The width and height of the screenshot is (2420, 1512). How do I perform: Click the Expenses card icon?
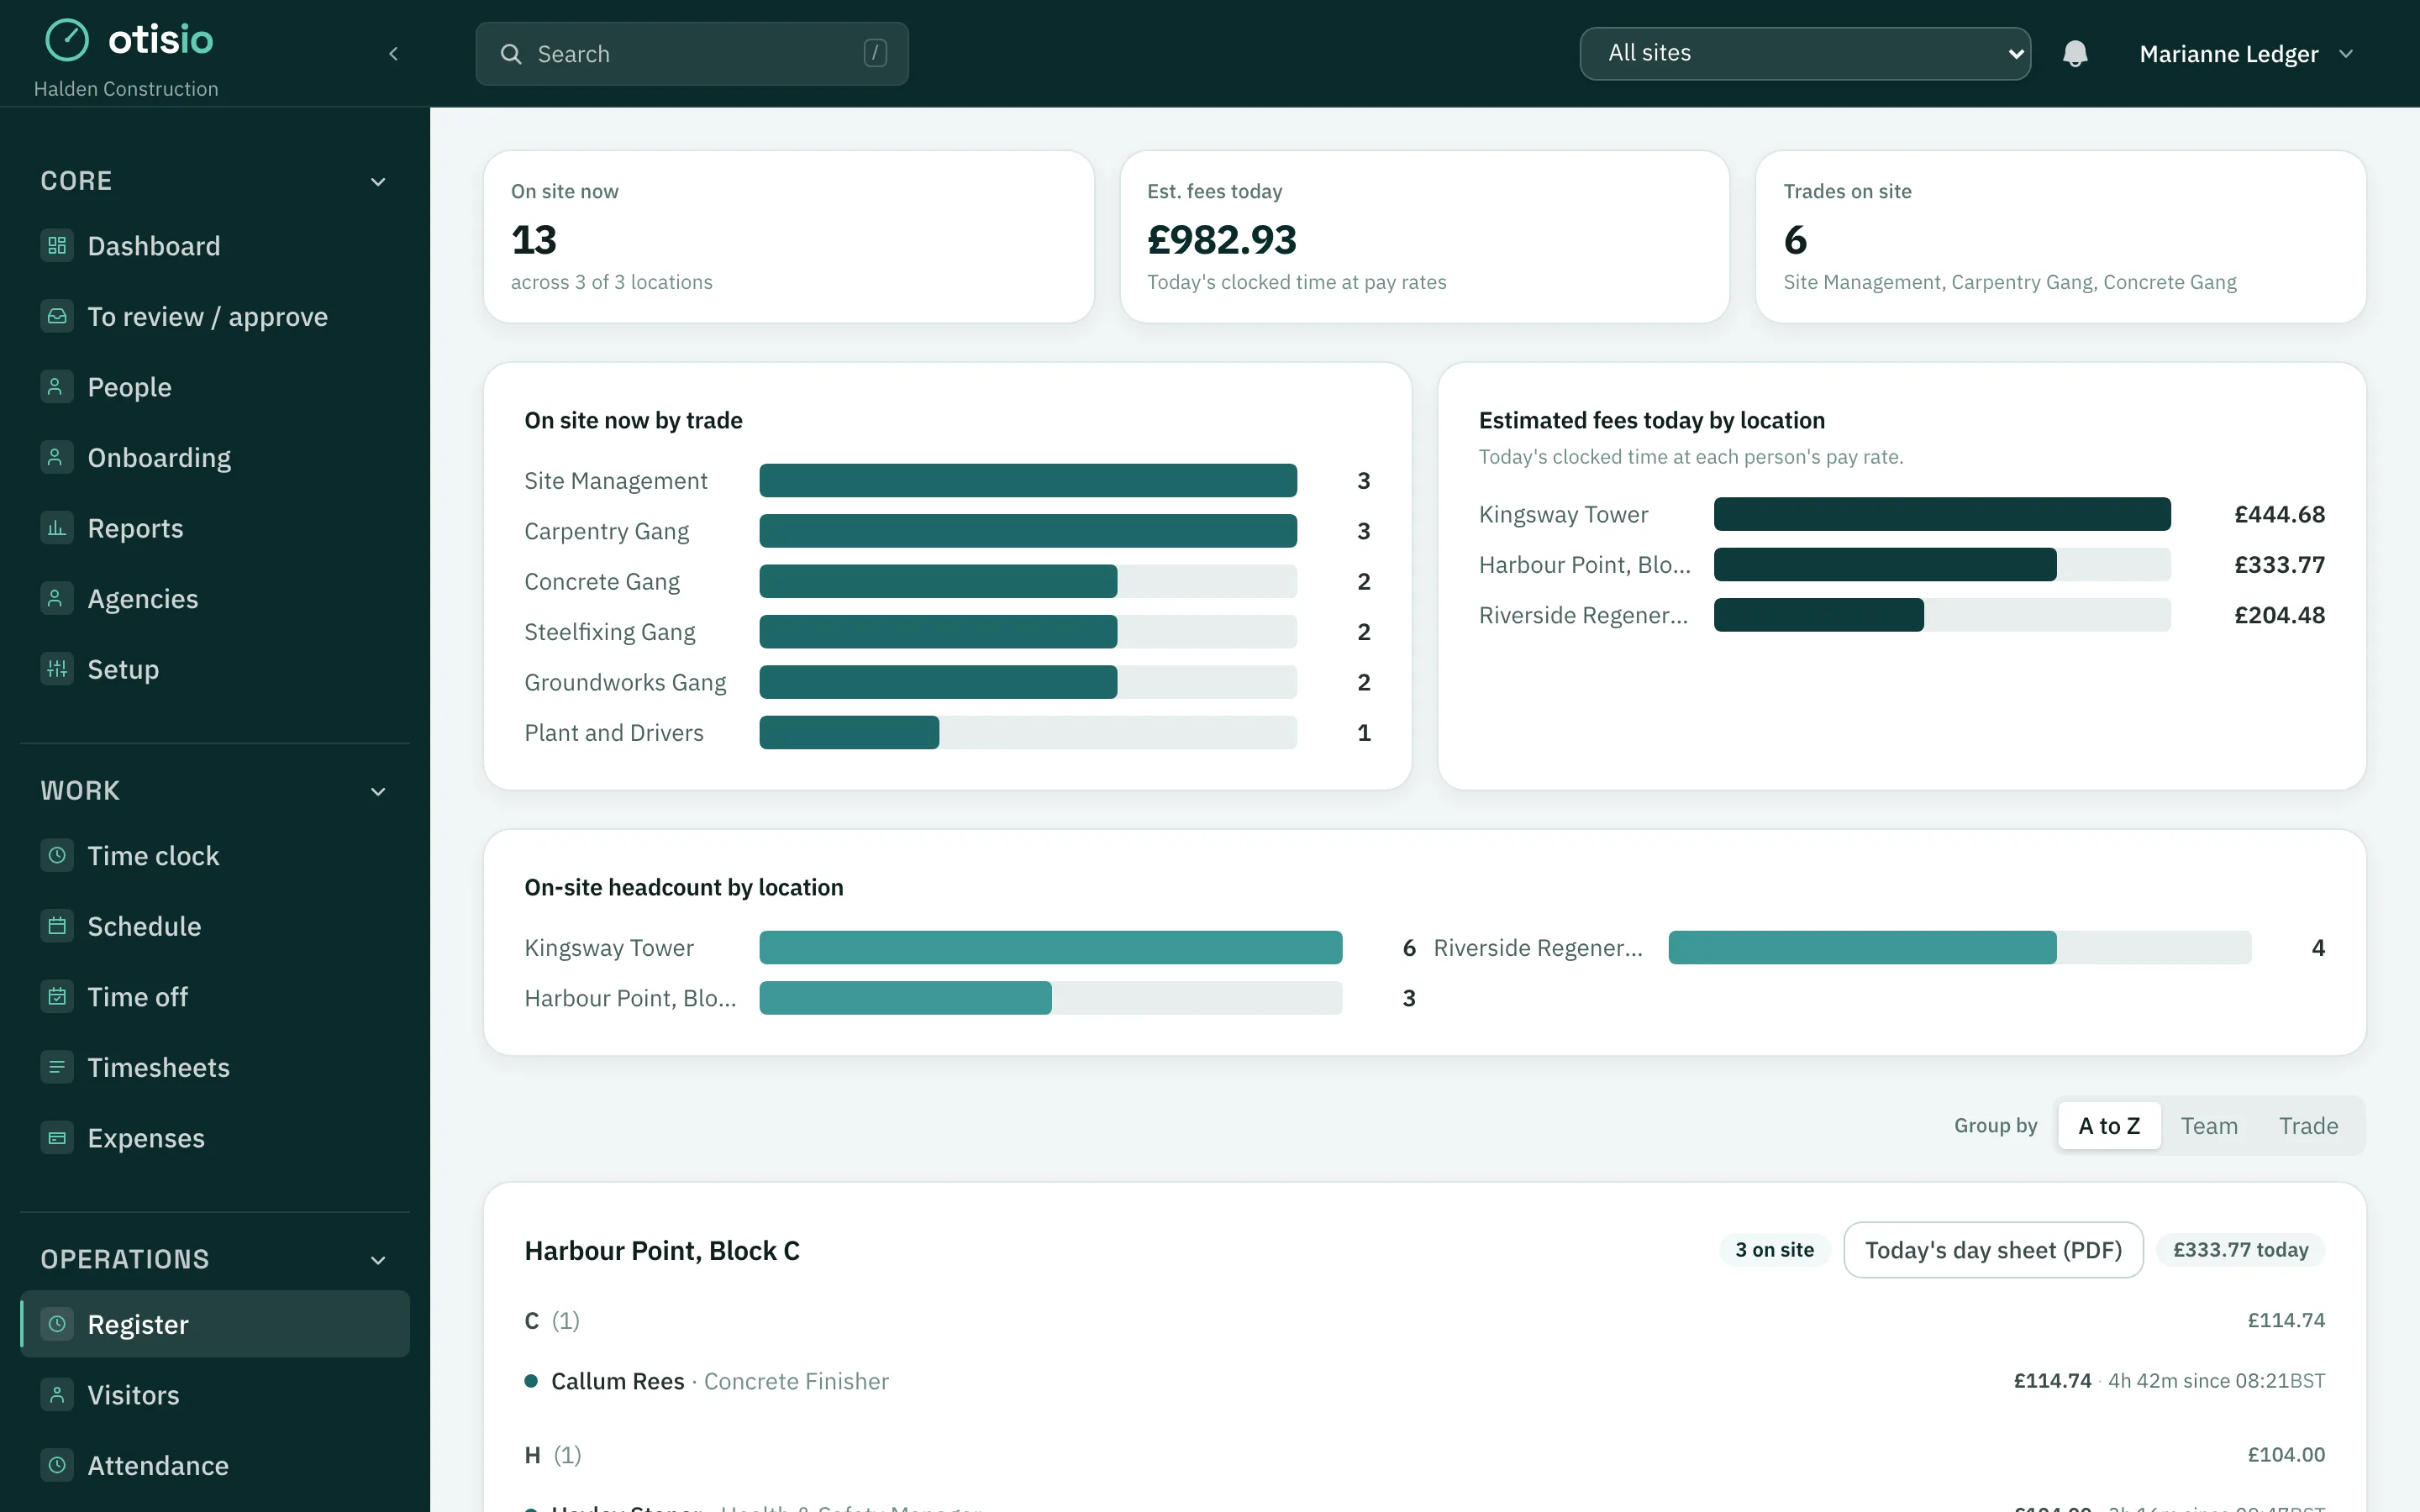[x=57, y=1137]
